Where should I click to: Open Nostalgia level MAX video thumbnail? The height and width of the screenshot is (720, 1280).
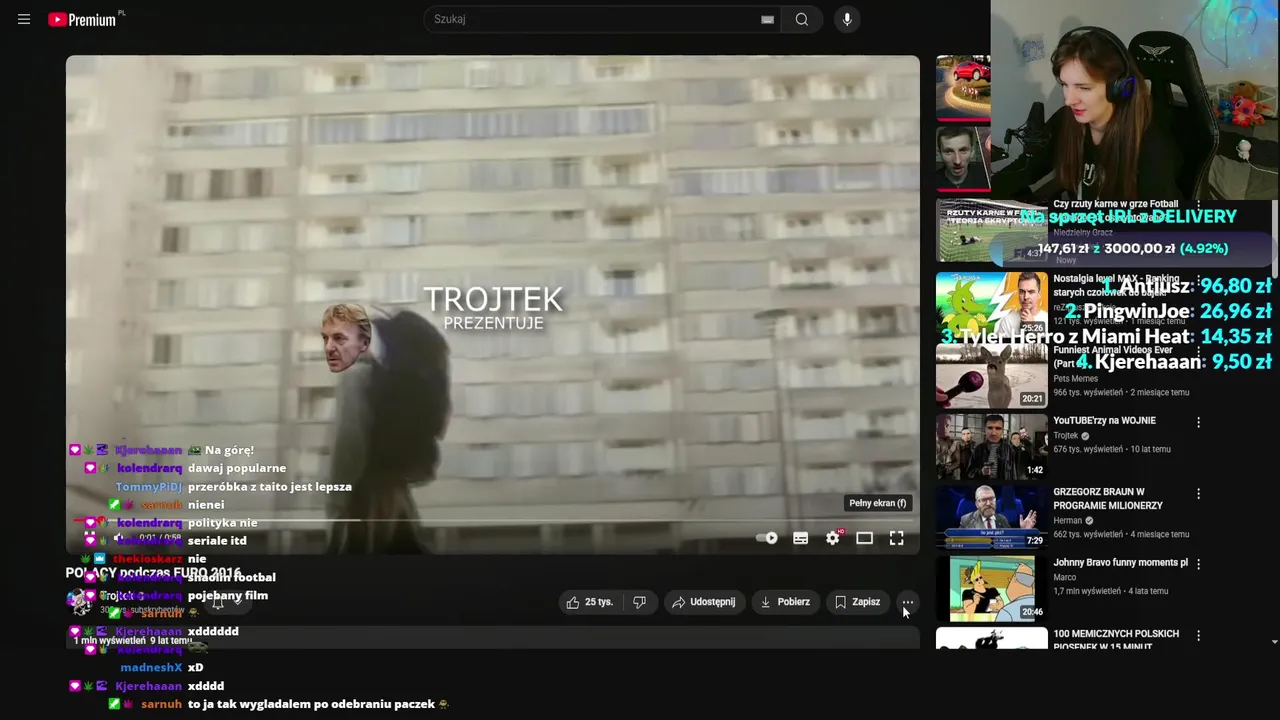point(991,305)
